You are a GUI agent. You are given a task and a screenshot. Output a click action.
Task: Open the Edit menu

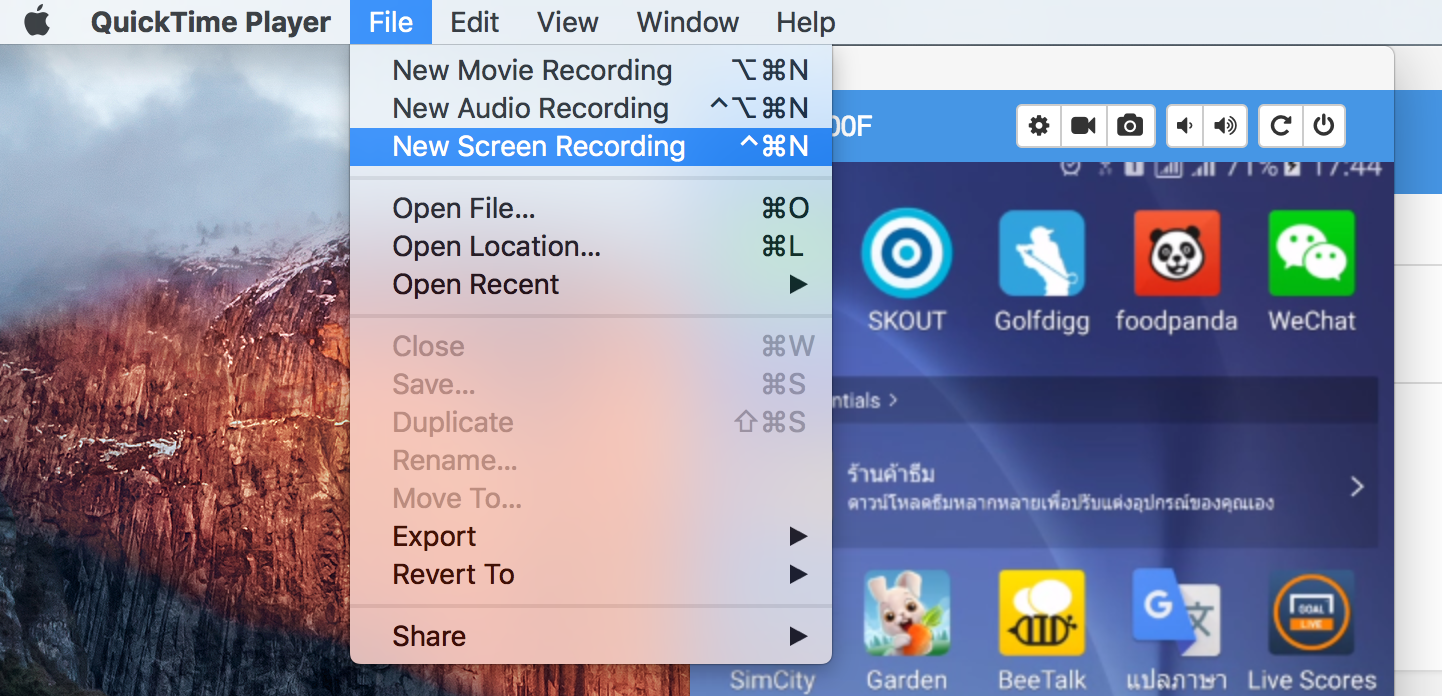pos(475,22)
